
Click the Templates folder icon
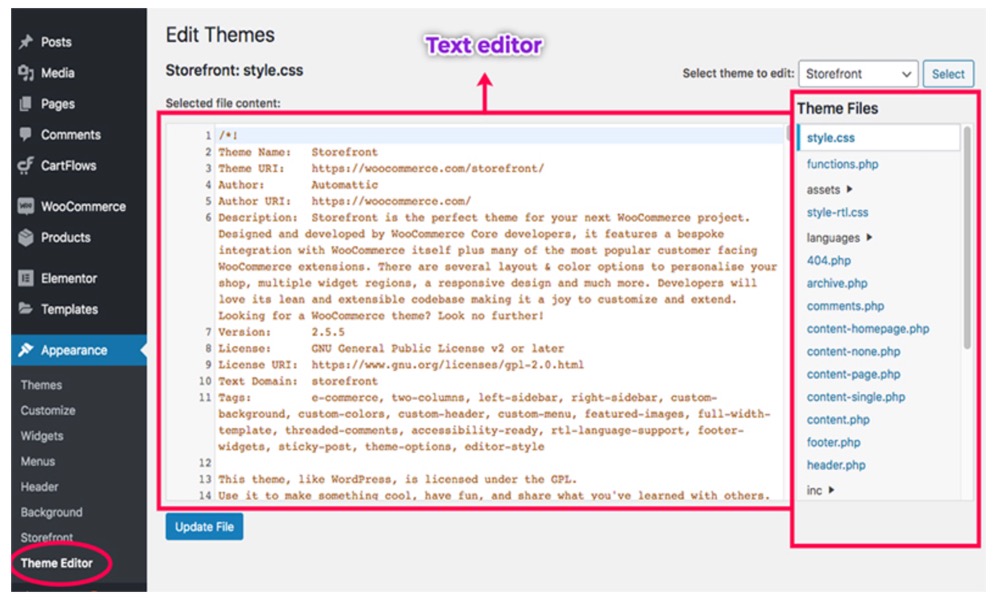(26, 309)
